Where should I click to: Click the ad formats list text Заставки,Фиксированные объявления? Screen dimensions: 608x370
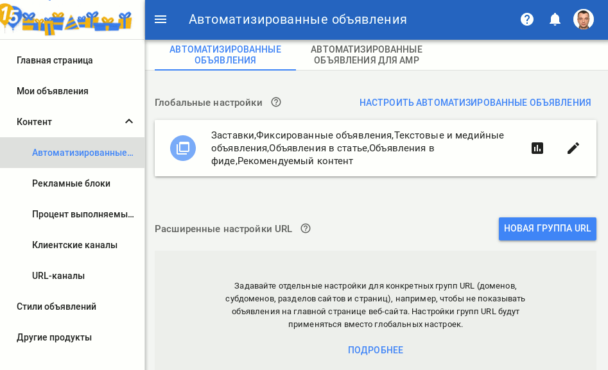point(357,148)
